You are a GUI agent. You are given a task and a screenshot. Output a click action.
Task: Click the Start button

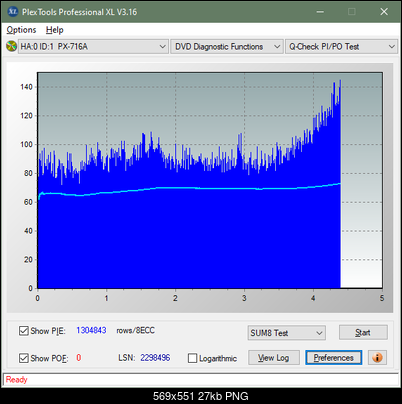pyautogui.click(x=363, y=332)
